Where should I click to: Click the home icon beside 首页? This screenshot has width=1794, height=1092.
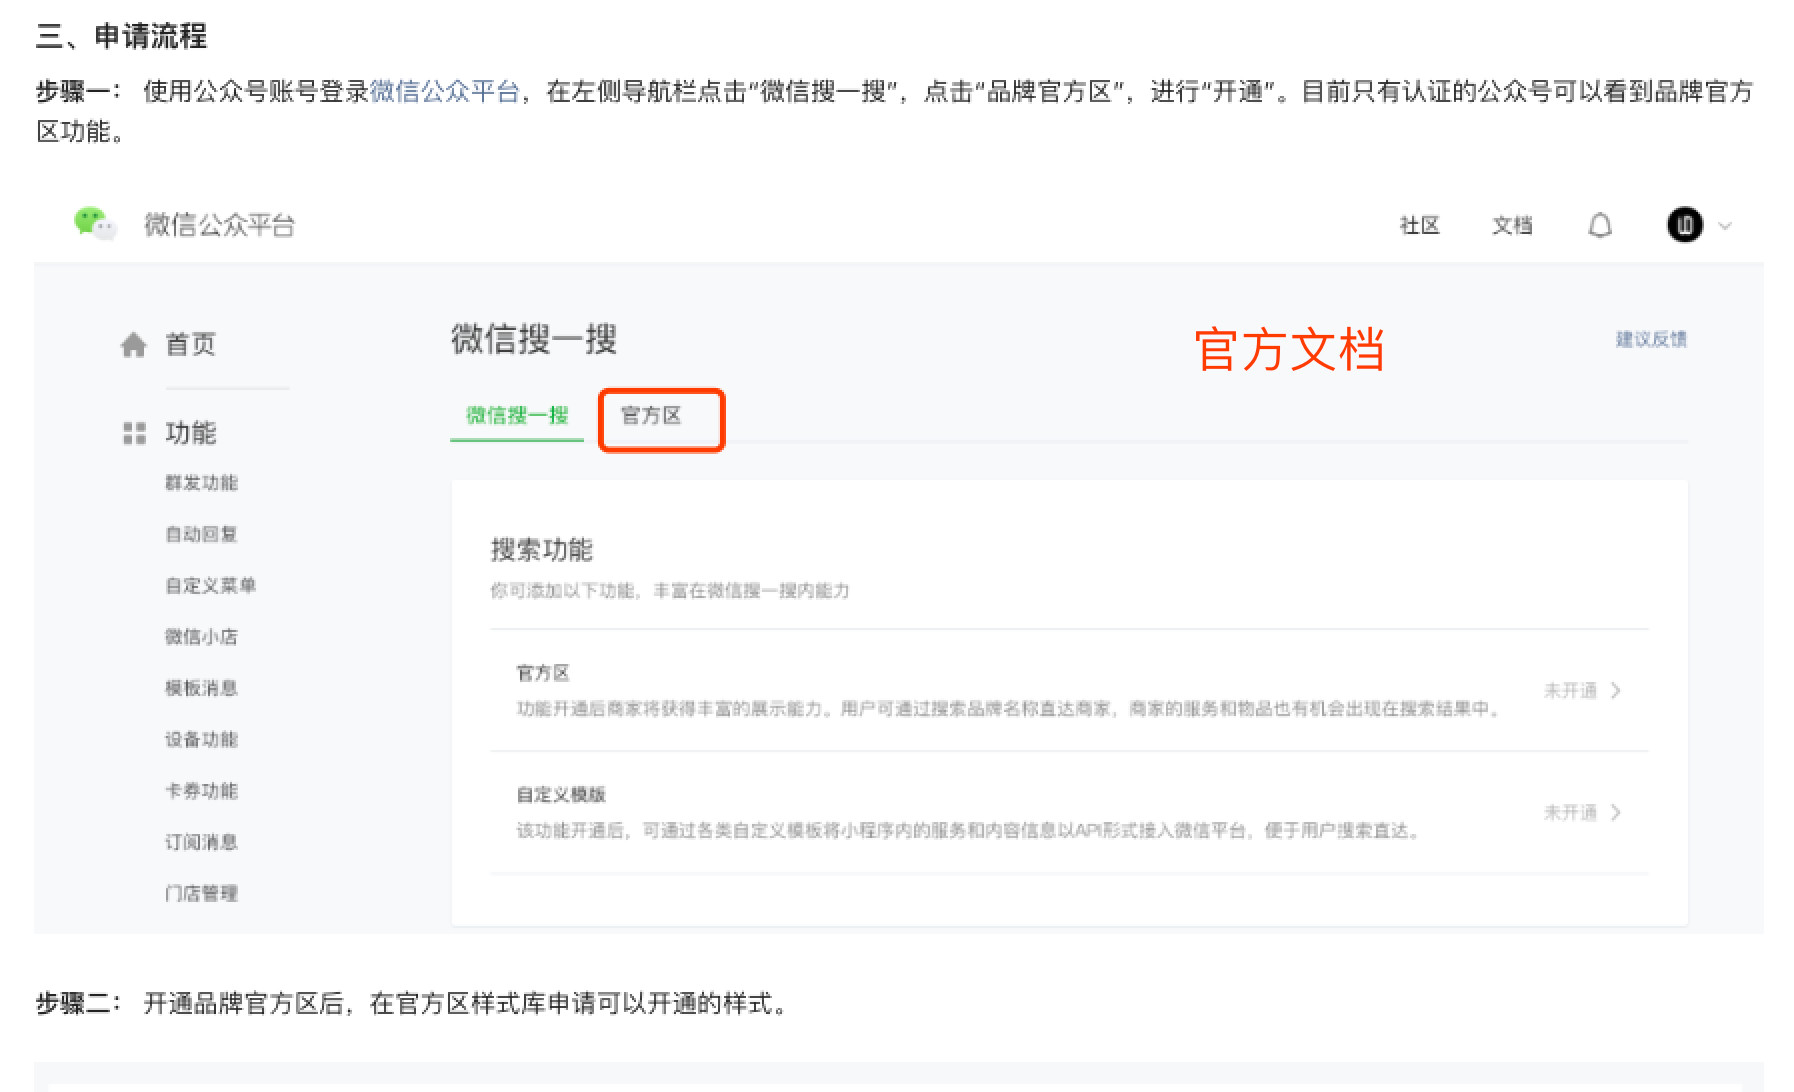(x=134, y=345)
